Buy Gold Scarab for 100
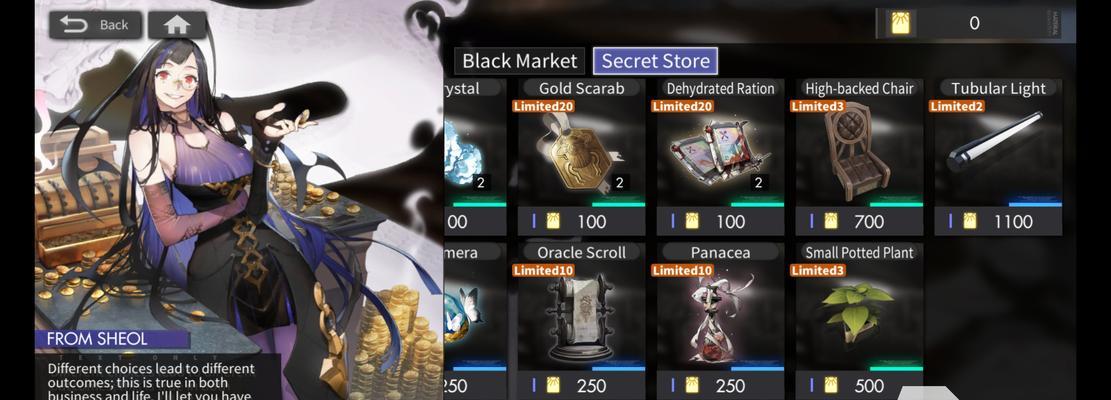1111x400 pixels. [x=581, y=222]
